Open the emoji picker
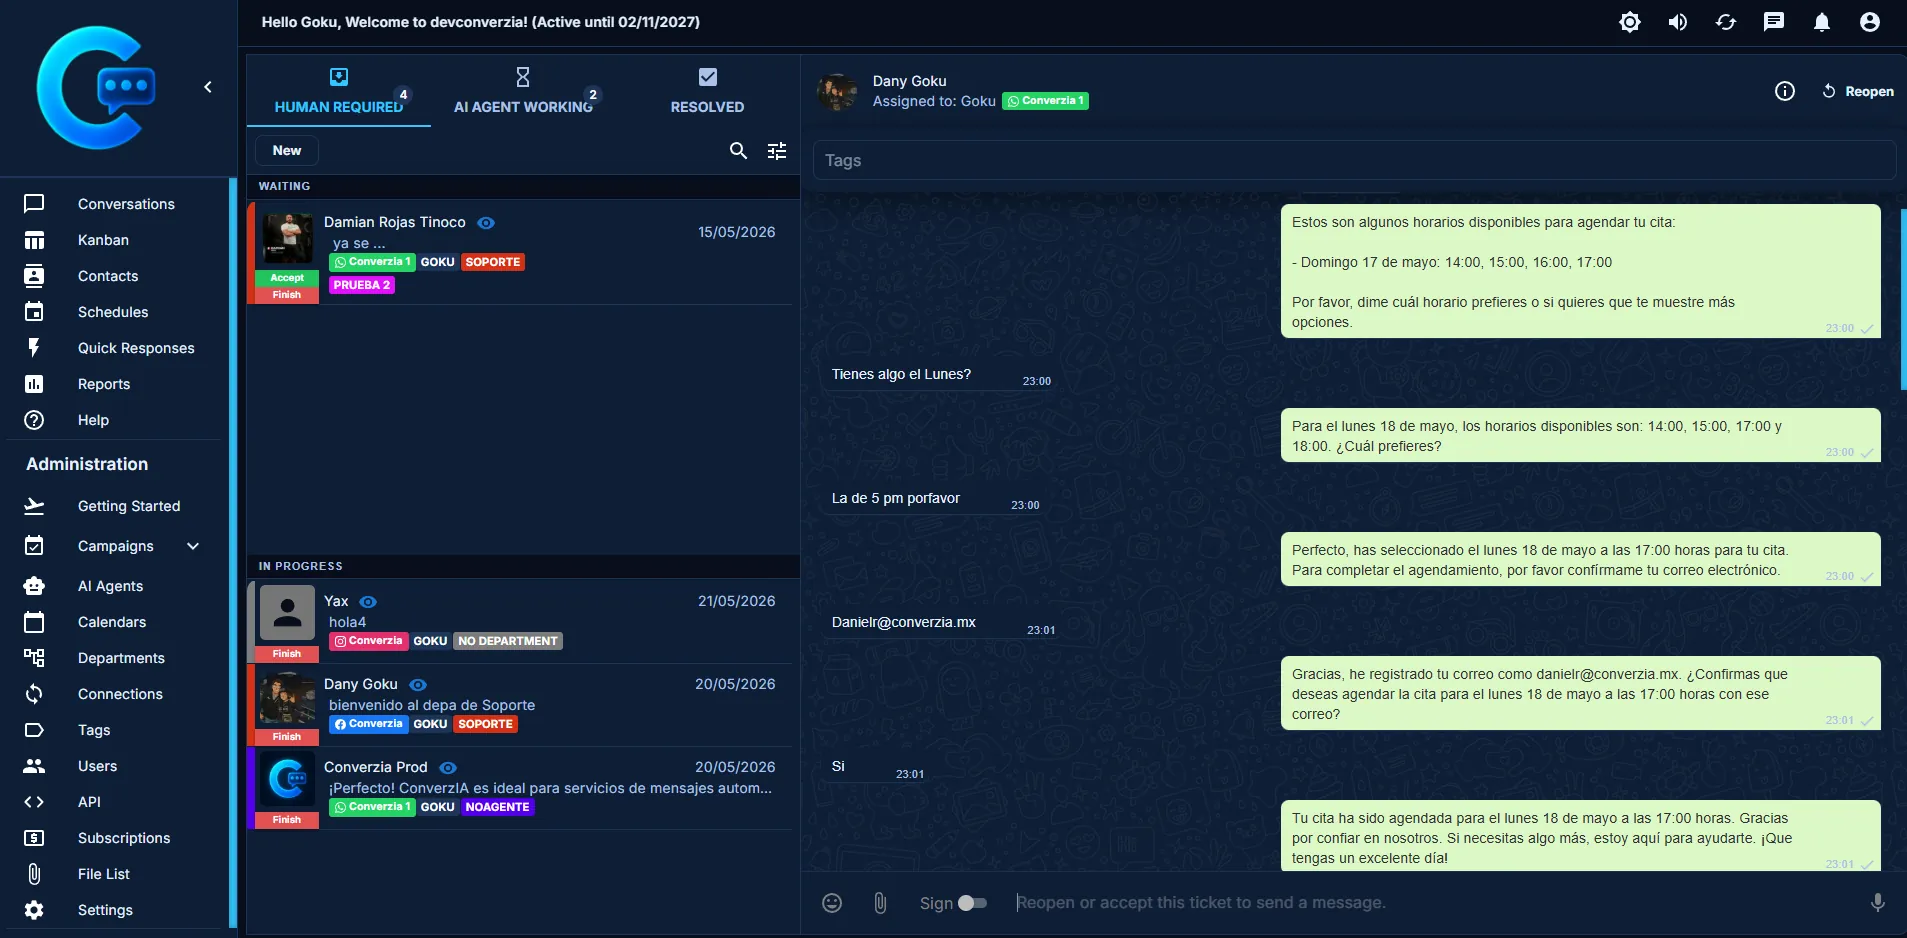Viewport: 1907px width, 938px height. [832, 903]
